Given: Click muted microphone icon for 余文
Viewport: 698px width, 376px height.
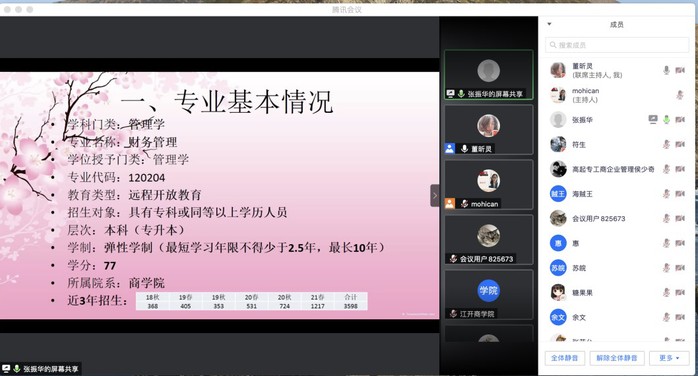Looking at the screenshot, I should [666, 317].
